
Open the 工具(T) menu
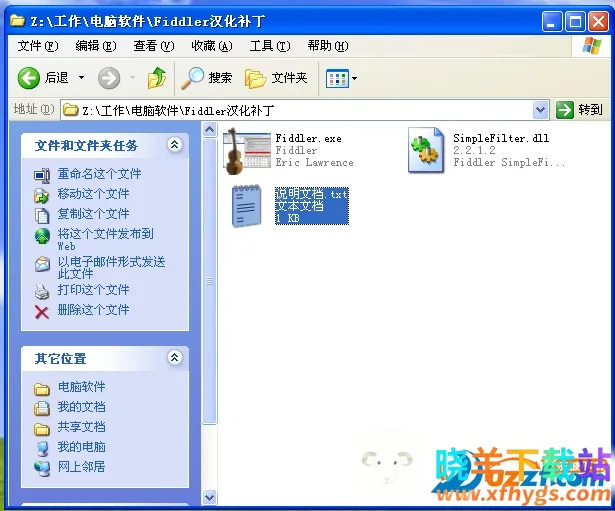[x=269, y=46]
